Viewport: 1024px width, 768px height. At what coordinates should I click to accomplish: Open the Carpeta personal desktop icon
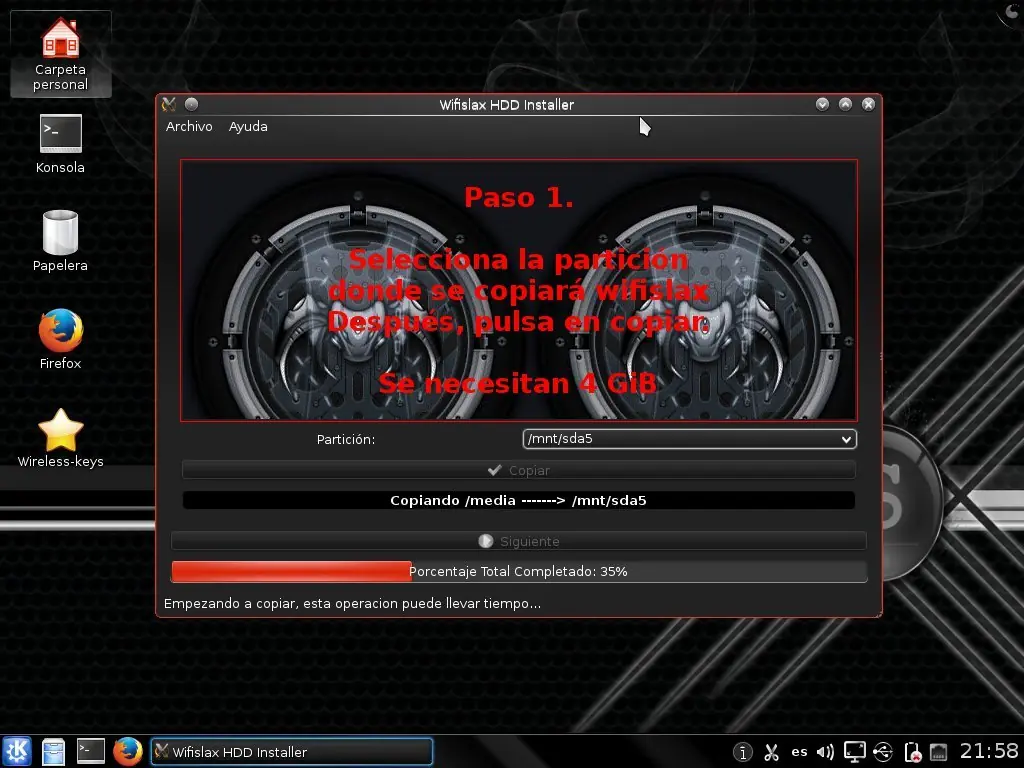pos(61,54)
